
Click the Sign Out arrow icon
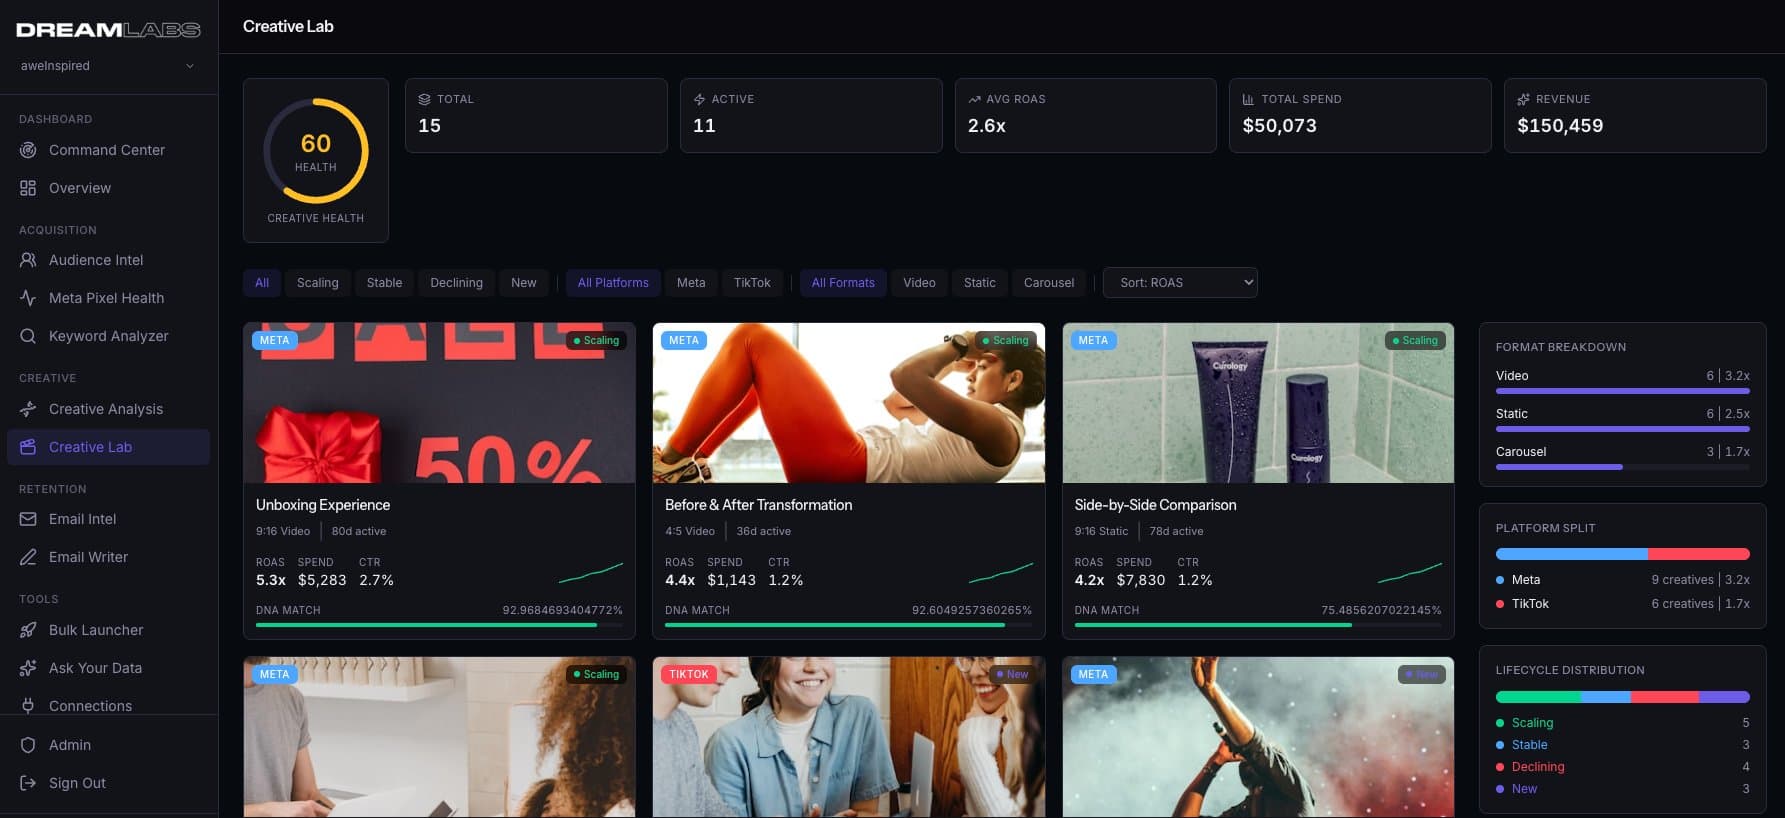point(28,783)
